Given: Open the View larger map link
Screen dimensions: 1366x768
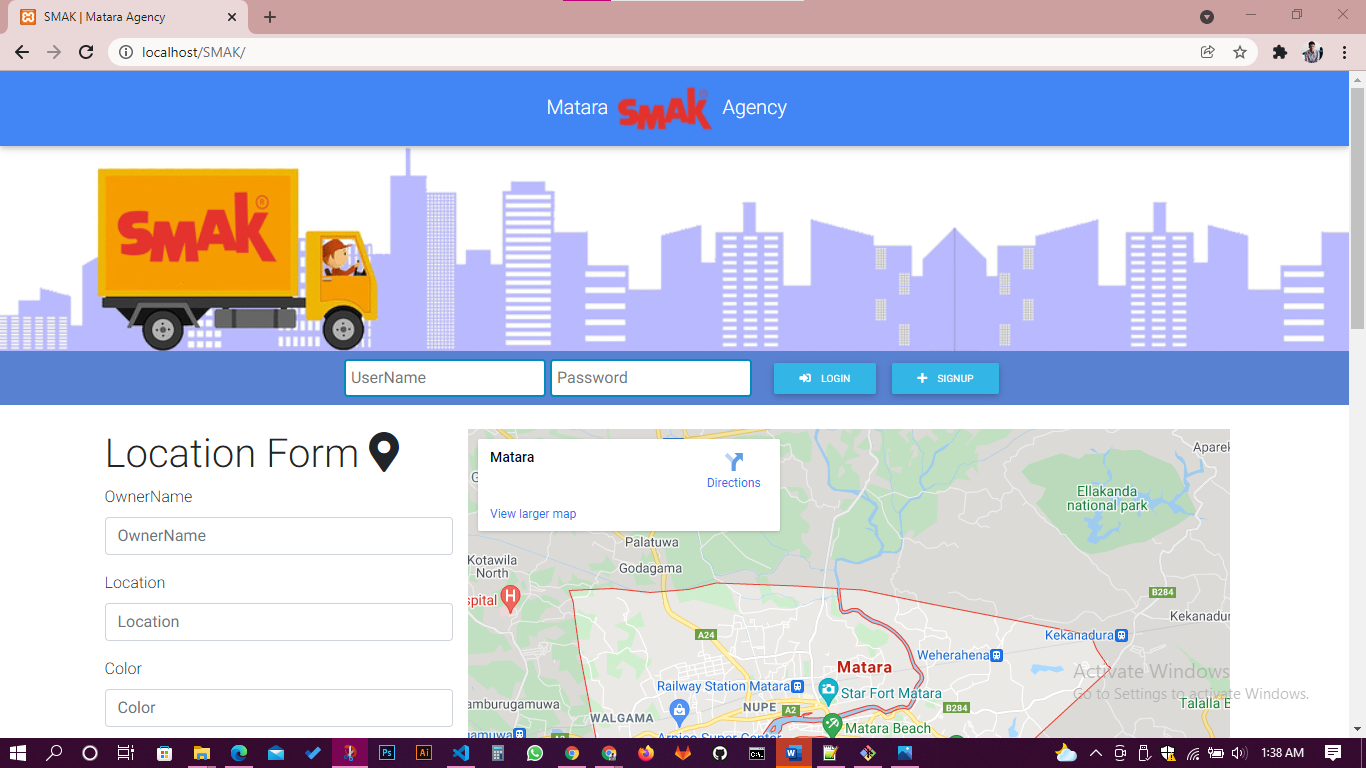Looking at the screenshot, I should tap(533, 514).
